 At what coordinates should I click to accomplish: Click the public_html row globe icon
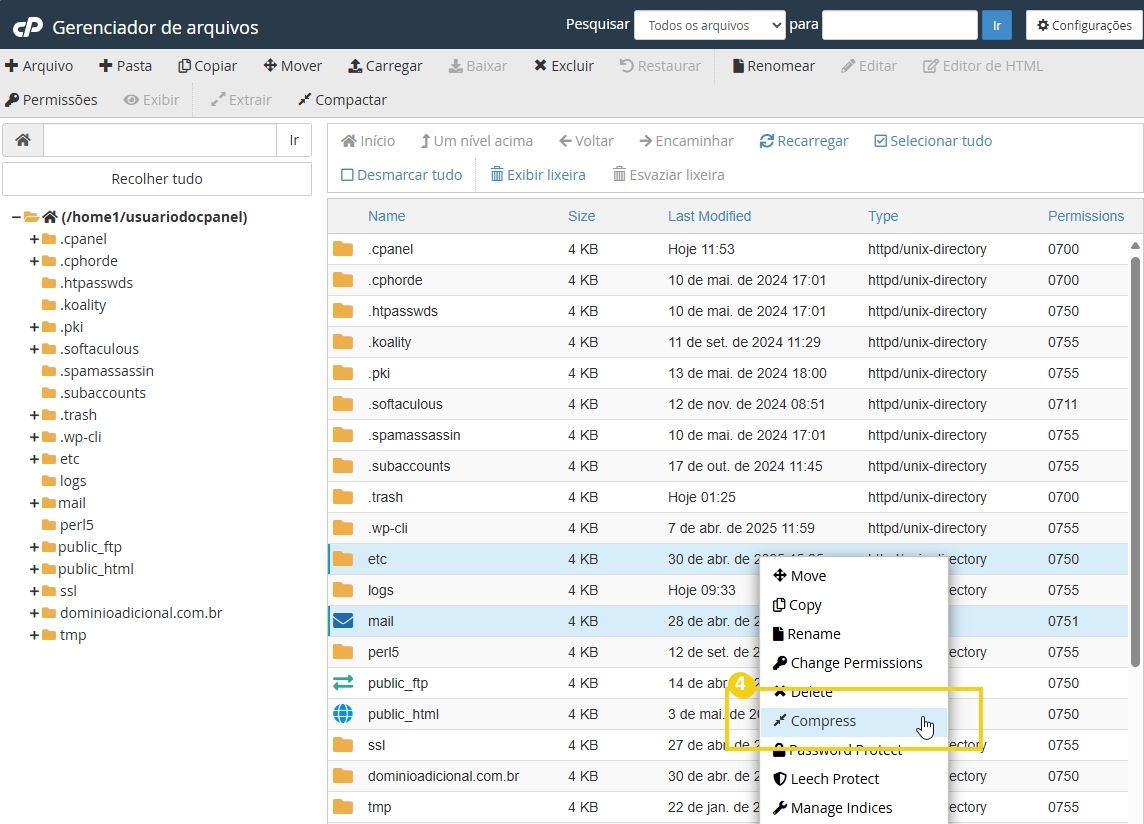[x=343, y=714]
